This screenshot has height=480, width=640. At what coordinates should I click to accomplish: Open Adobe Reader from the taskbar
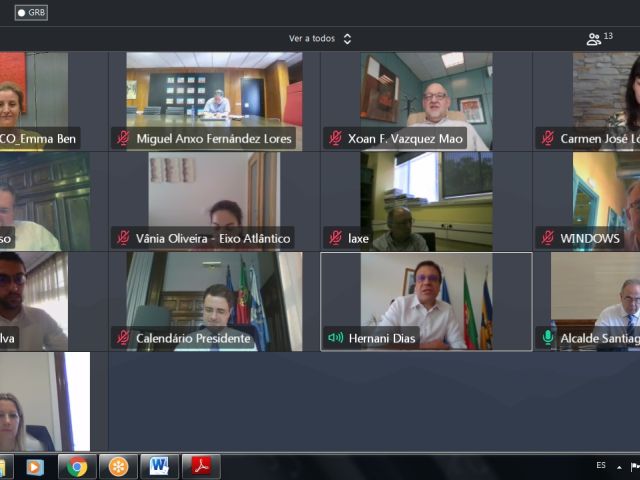pos(200,466)
